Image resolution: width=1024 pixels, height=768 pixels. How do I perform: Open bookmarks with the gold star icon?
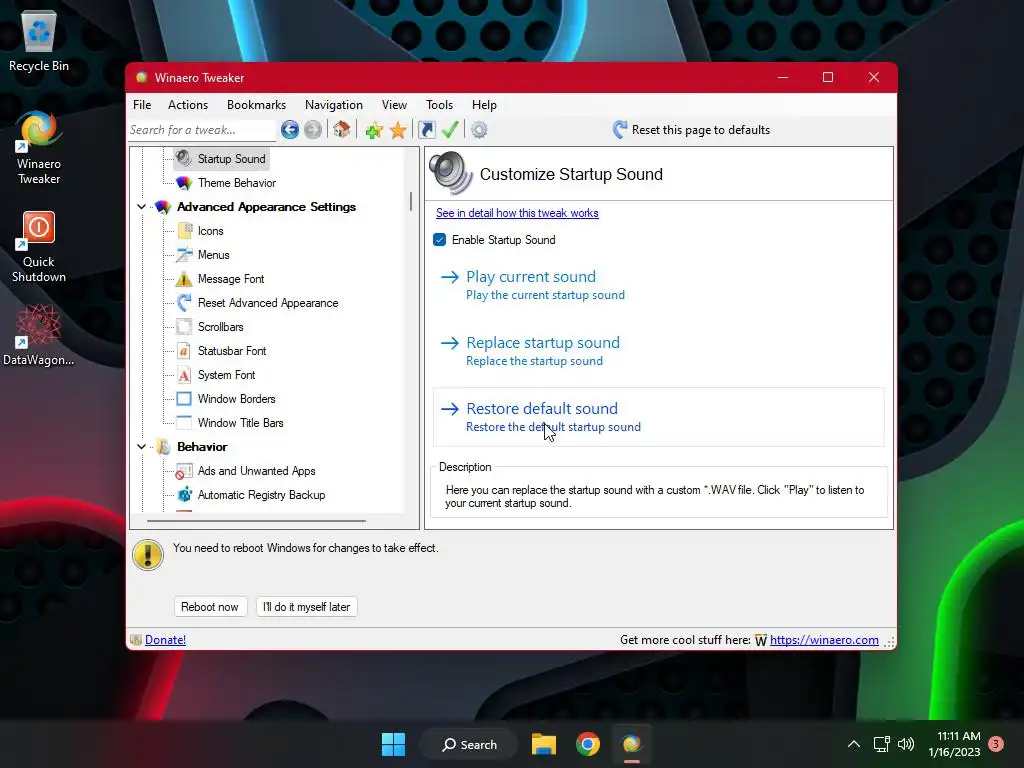(398, 130)
